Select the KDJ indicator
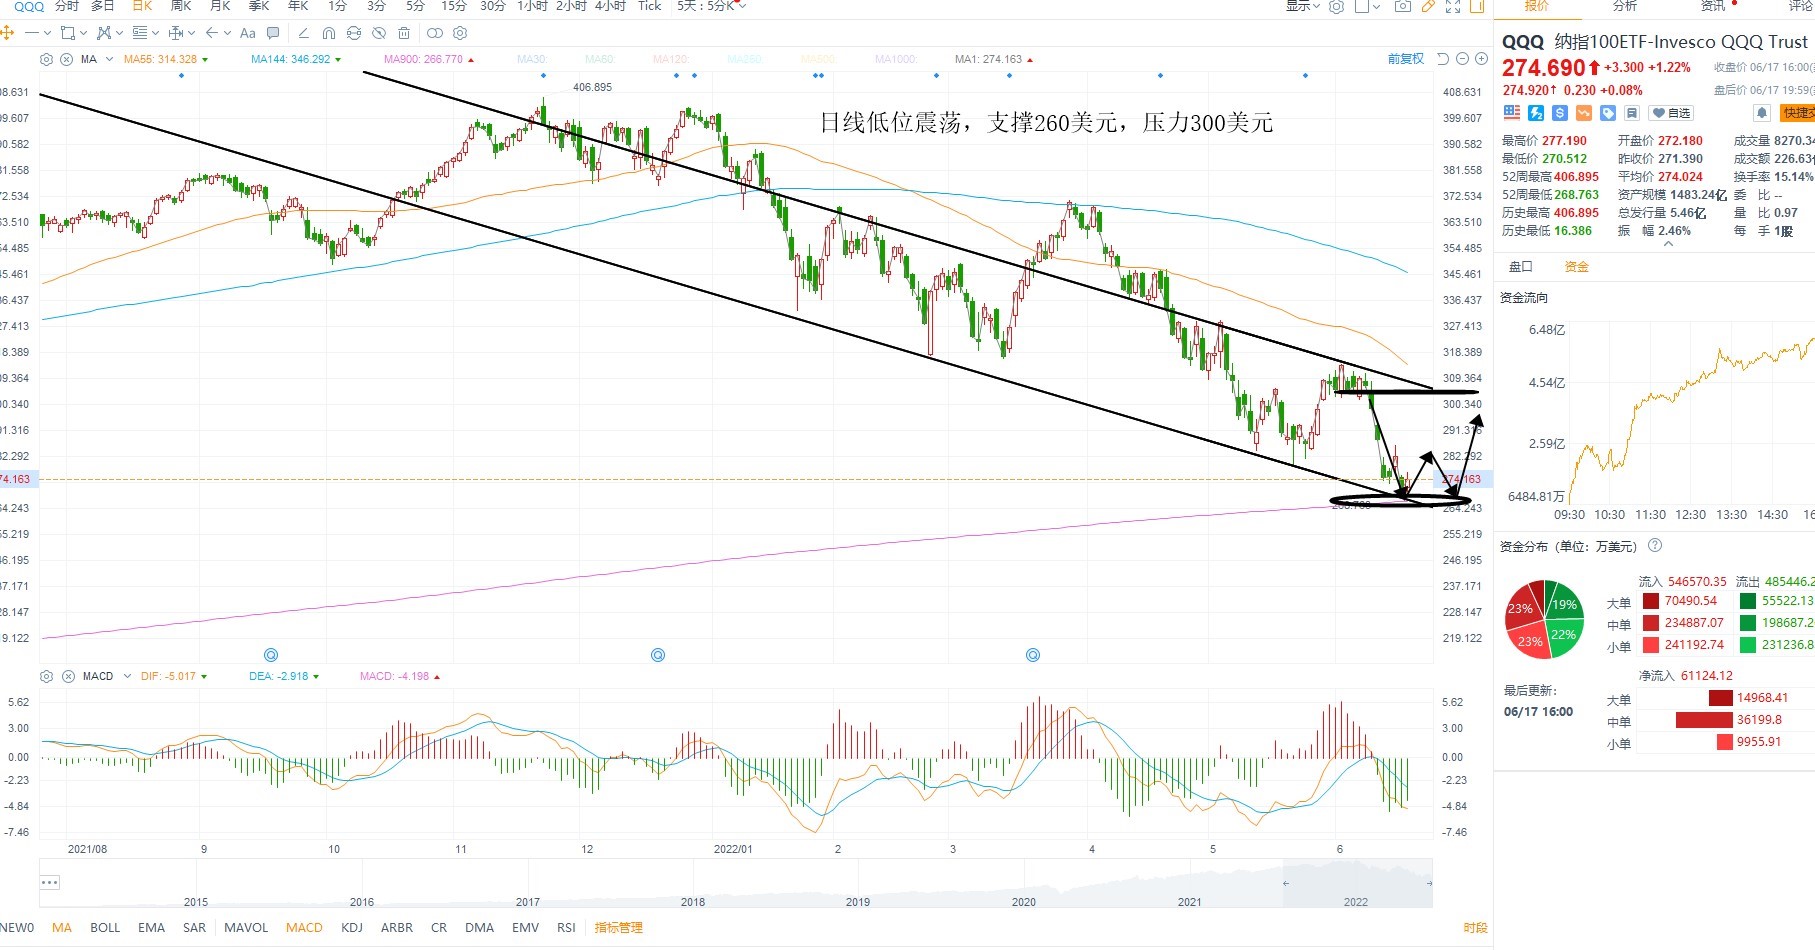 click(x=352, y=927)
